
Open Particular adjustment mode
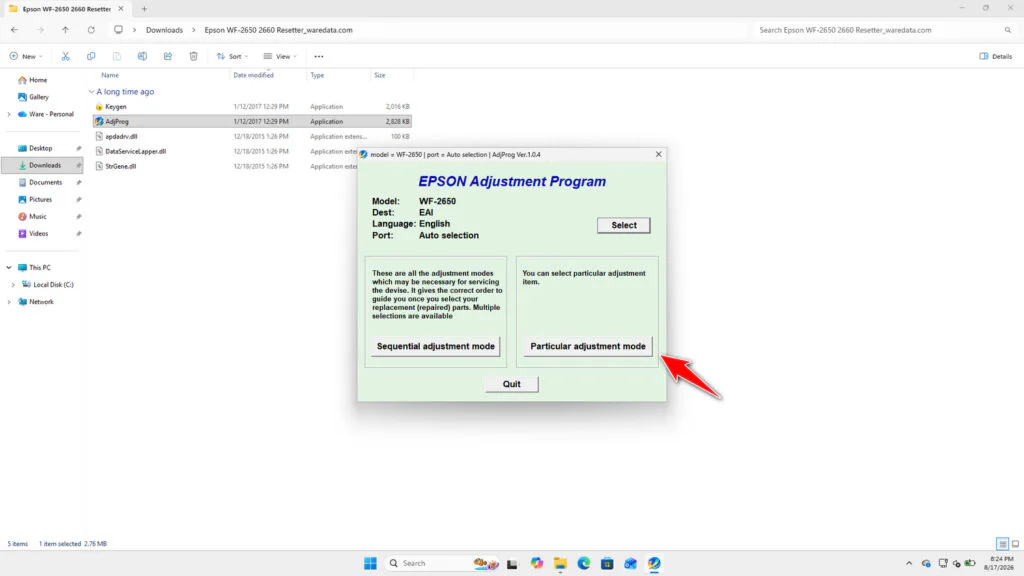click(587, 346)
